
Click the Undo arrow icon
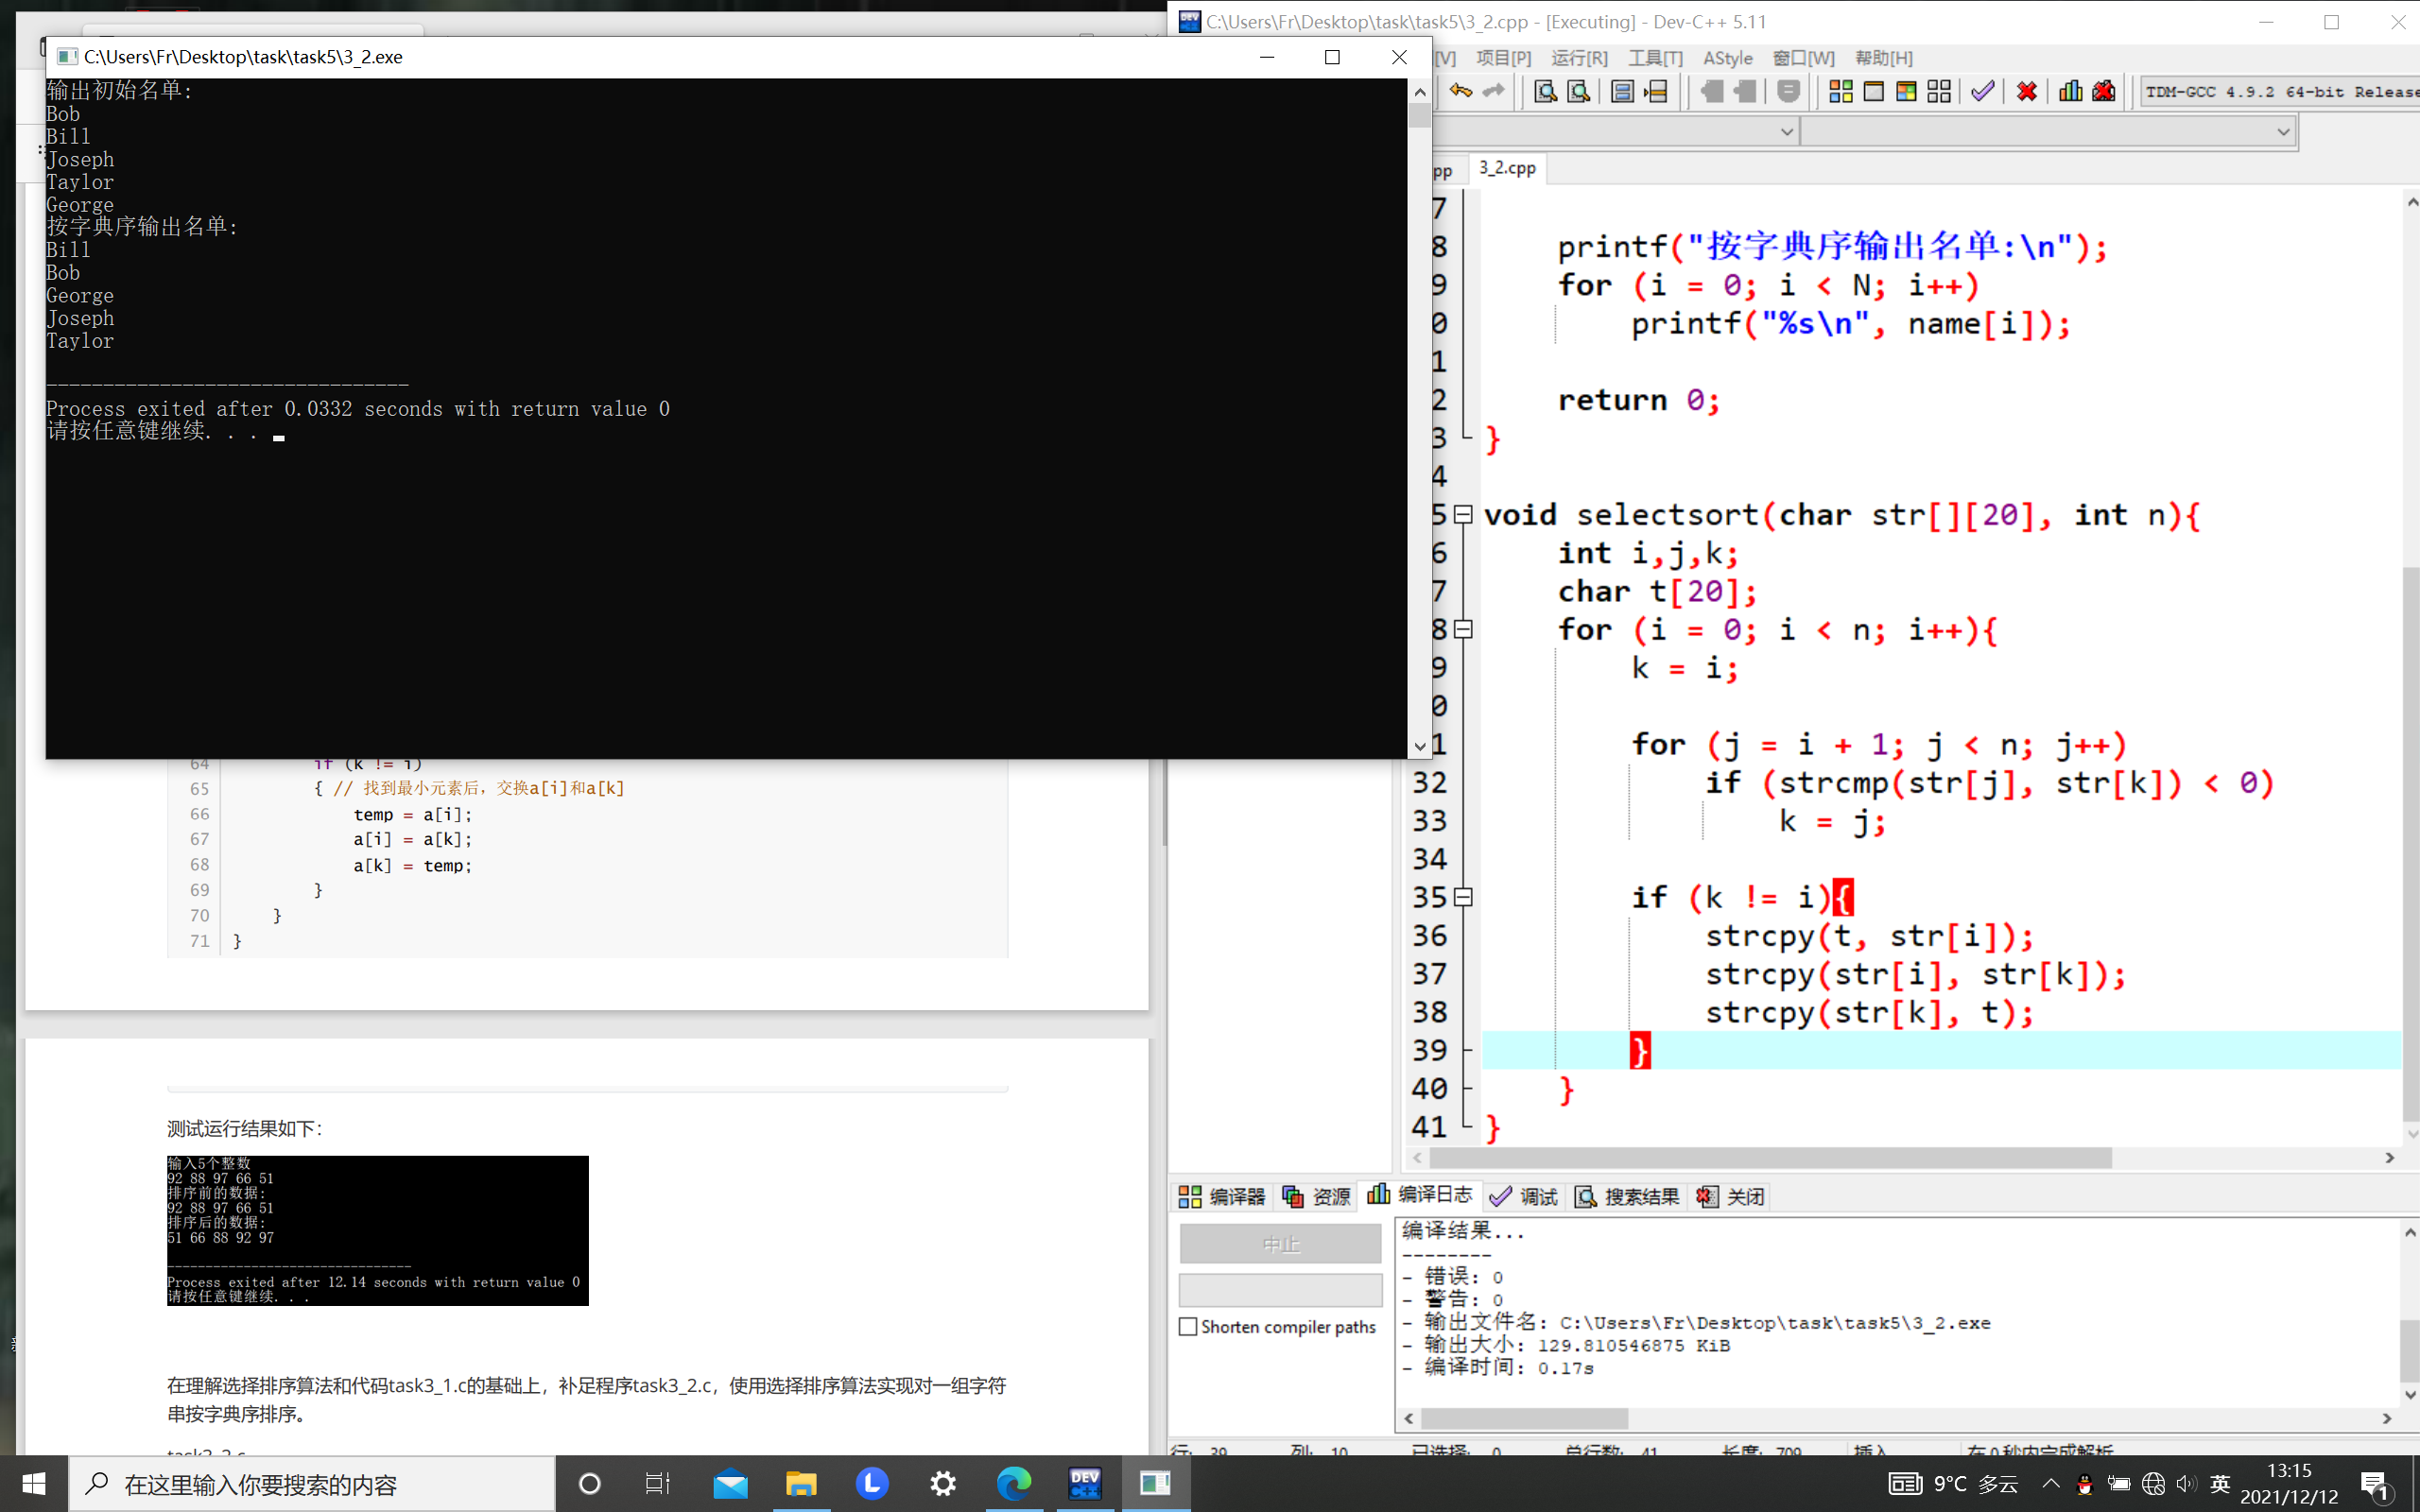(1461, 92)
